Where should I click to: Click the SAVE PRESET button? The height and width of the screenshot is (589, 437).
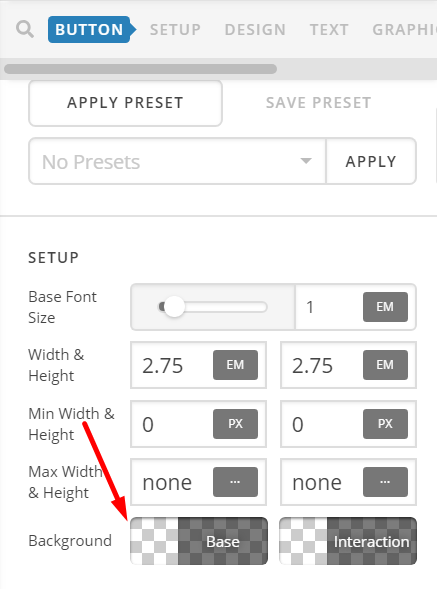319,103
